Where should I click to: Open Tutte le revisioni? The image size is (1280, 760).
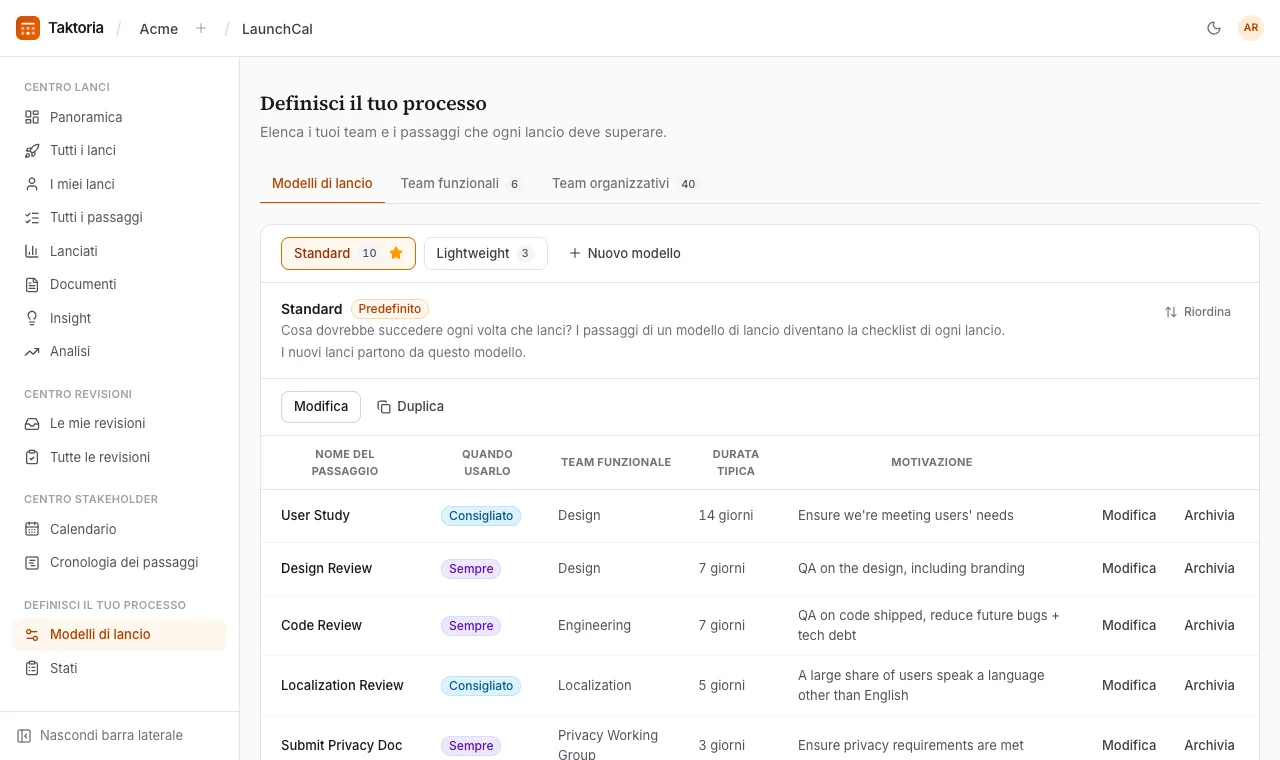coord(119,457)
